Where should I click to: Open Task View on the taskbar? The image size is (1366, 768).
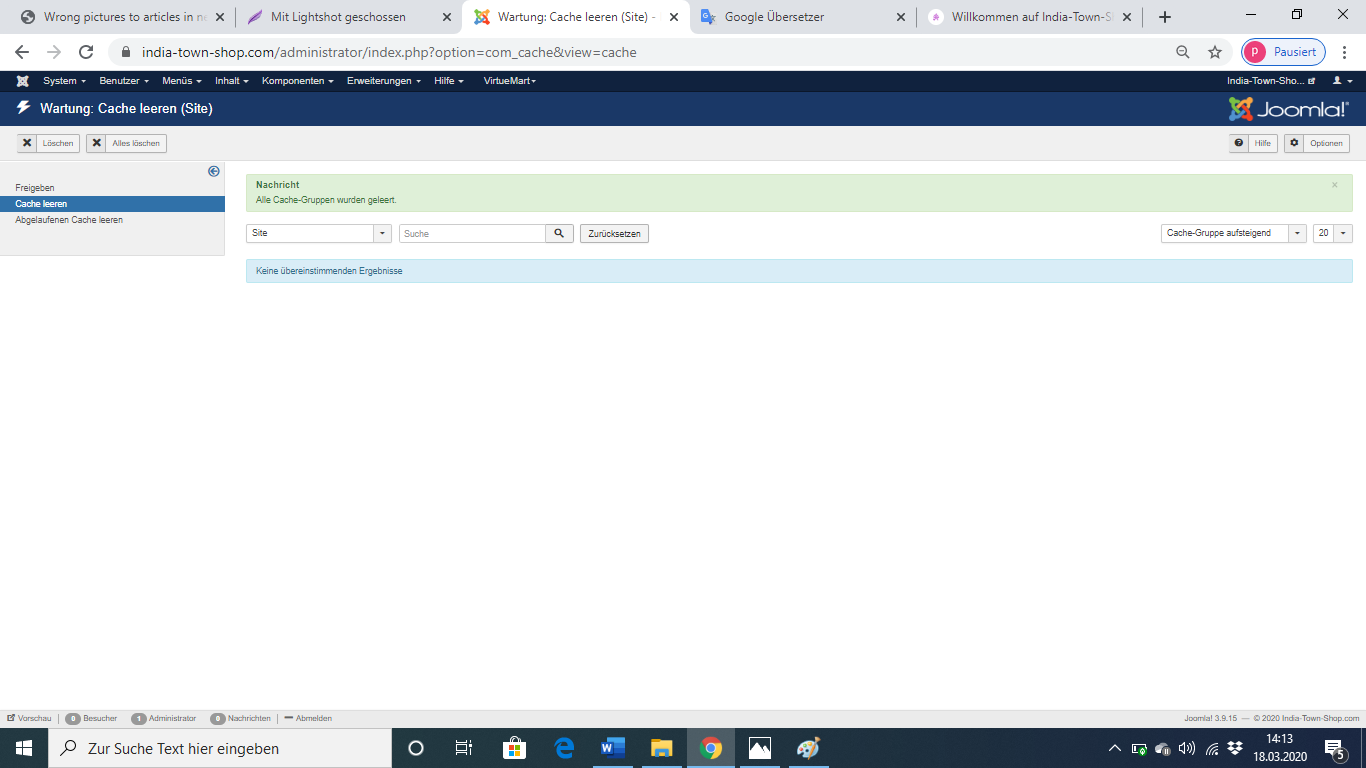click(464, 748)
